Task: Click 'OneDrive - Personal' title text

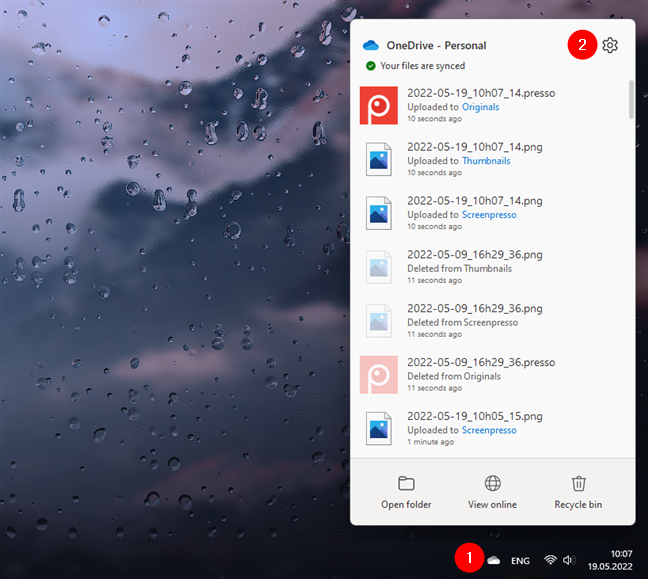Action: click(436, 45)
